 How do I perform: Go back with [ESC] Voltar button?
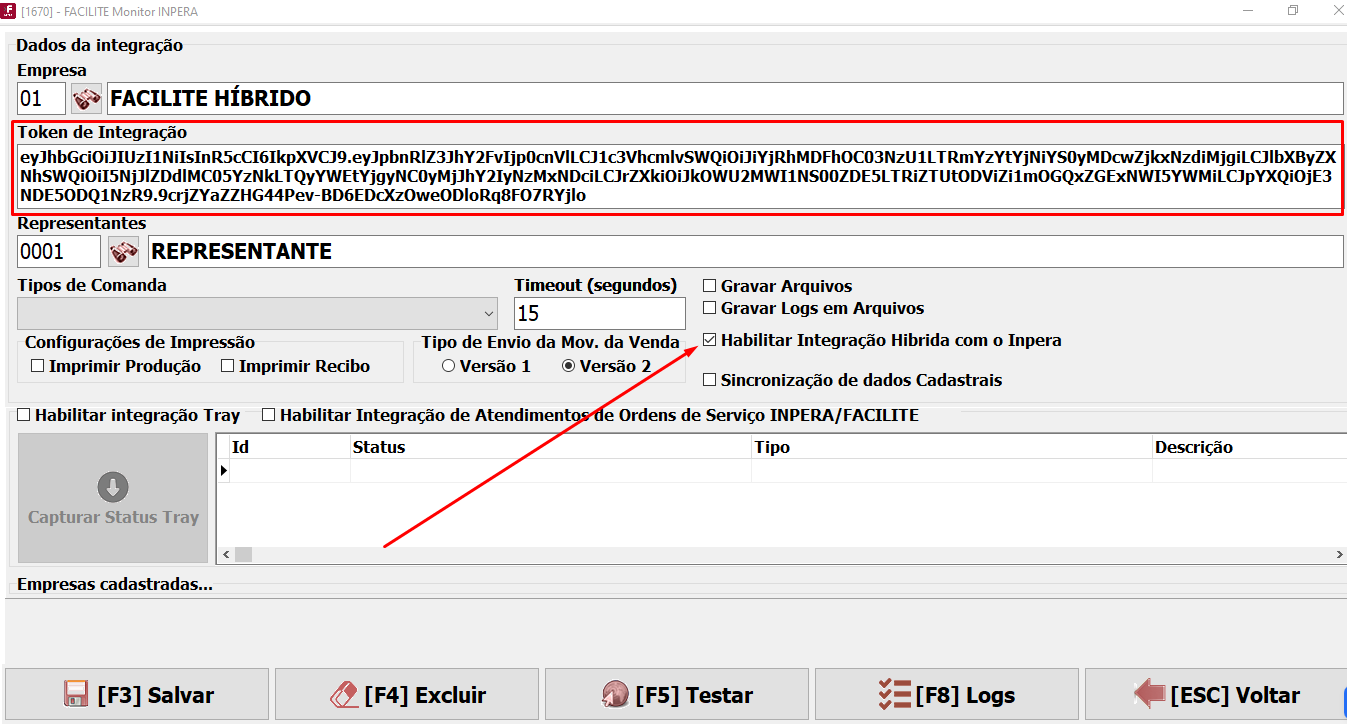click(1216, 695)
